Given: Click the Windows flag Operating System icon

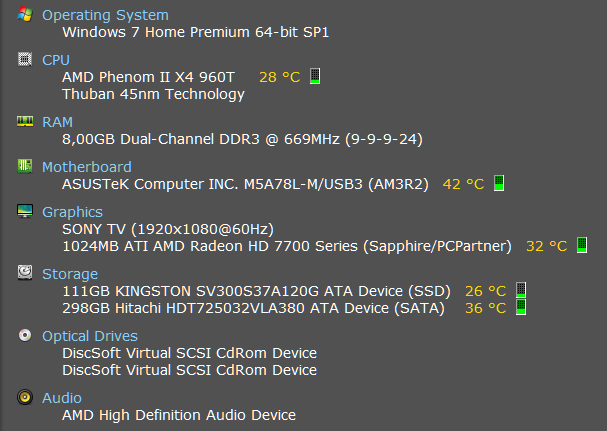Looking at the screenshot, I should coord(25,14).
